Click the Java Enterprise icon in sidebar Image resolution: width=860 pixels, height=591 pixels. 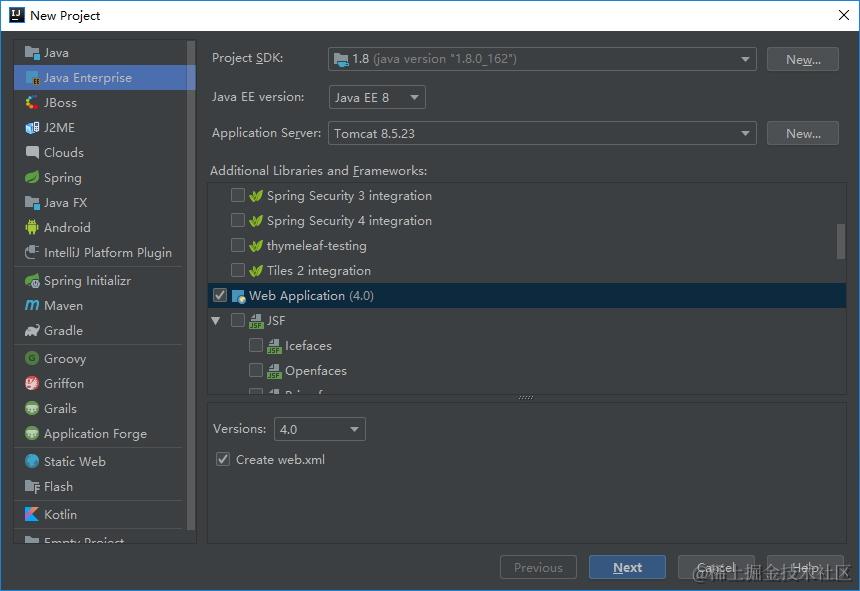[x=32, y=78]
